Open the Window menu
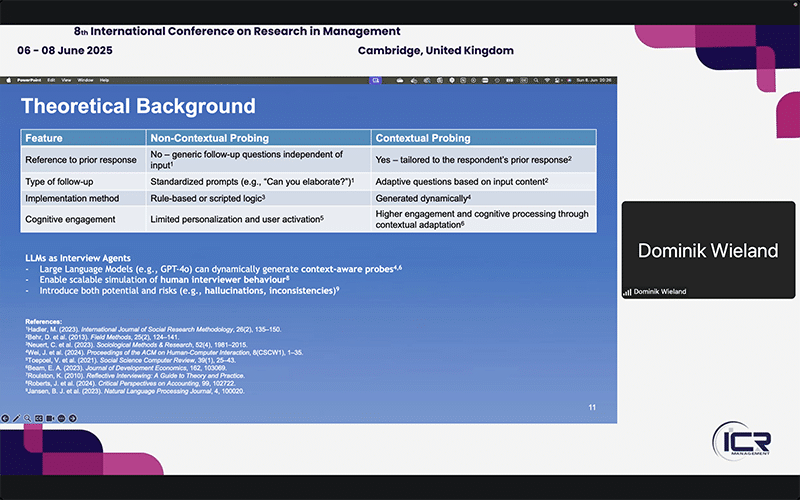Image resolution: width=800 pixels, height=500 pixels. [86, 79]
